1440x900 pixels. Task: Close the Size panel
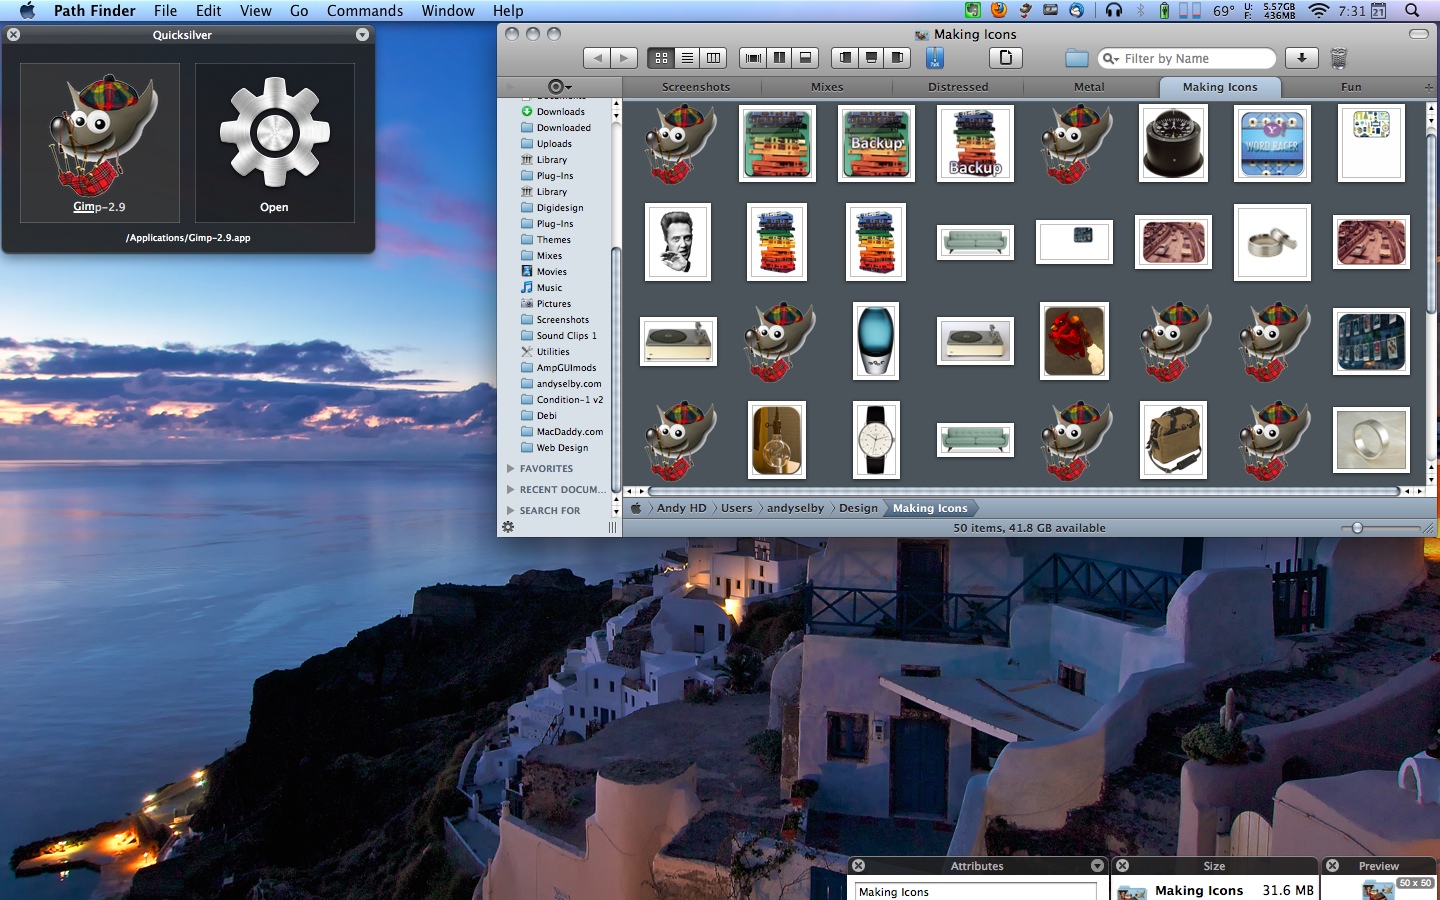[x=1122, y=865]
